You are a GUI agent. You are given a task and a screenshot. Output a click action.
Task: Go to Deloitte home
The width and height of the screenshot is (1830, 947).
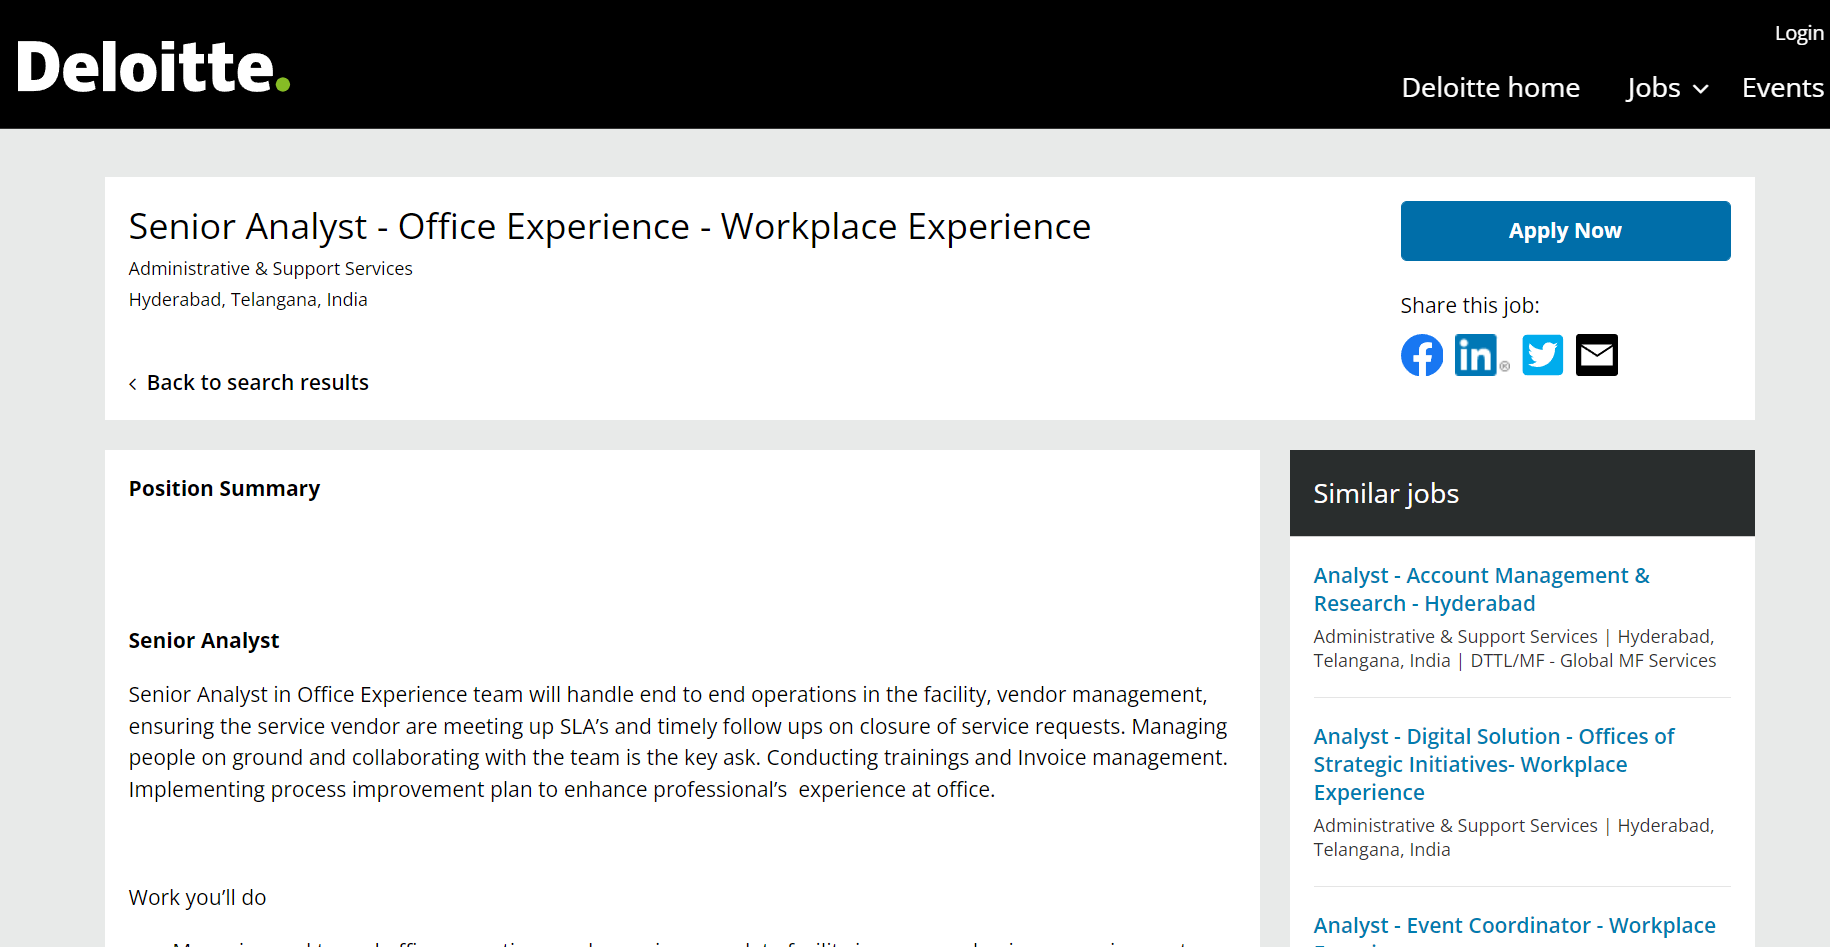click(x=1490, y=88)
